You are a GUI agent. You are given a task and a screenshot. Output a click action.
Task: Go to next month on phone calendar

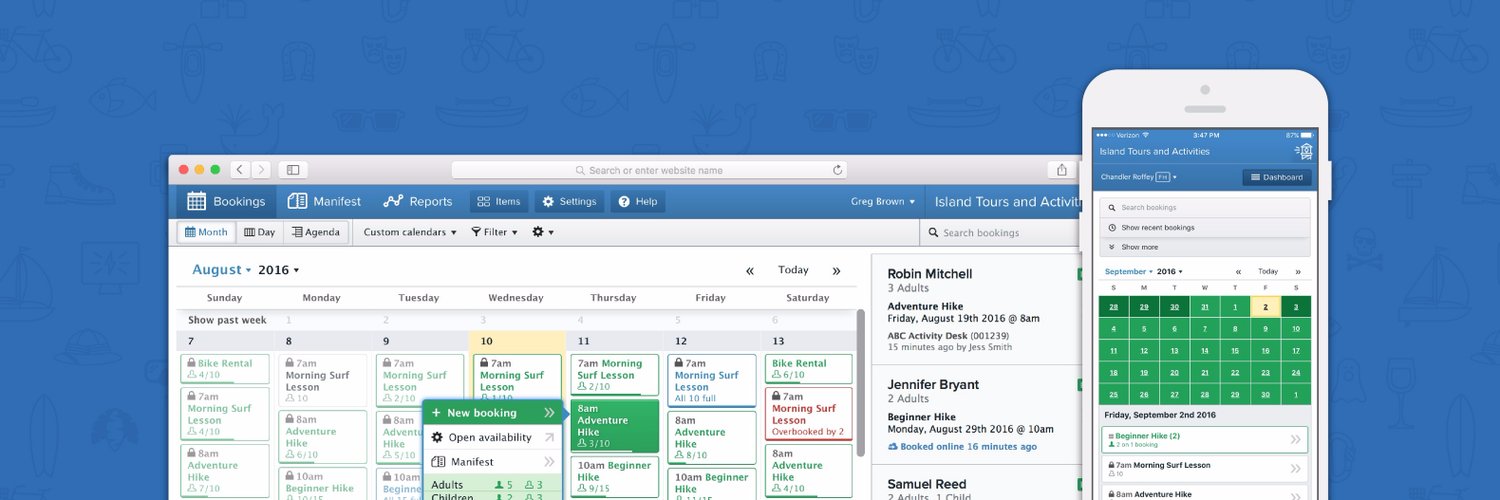pyautogui.click(x=1298, y=272)
